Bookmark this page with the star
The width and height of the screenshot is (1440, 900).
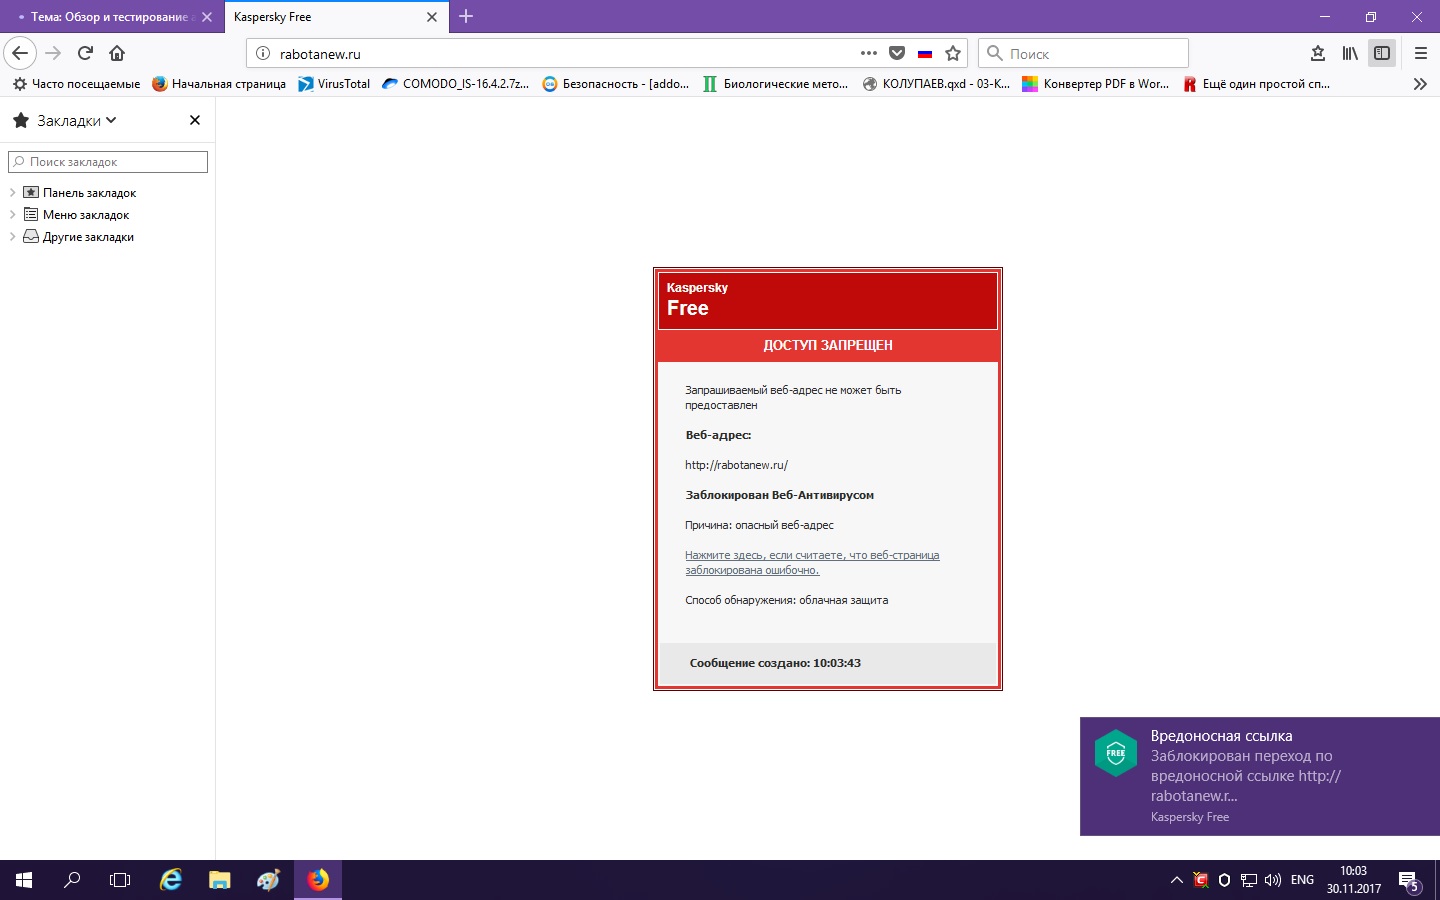pos(953,53)
